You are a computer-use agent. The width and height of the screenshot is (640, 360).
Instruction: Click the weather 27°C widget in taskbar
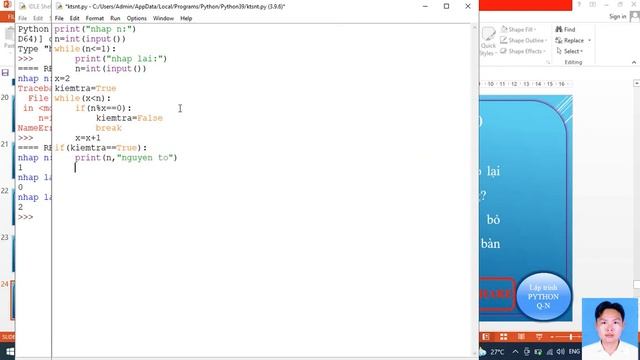pos(492,351)
